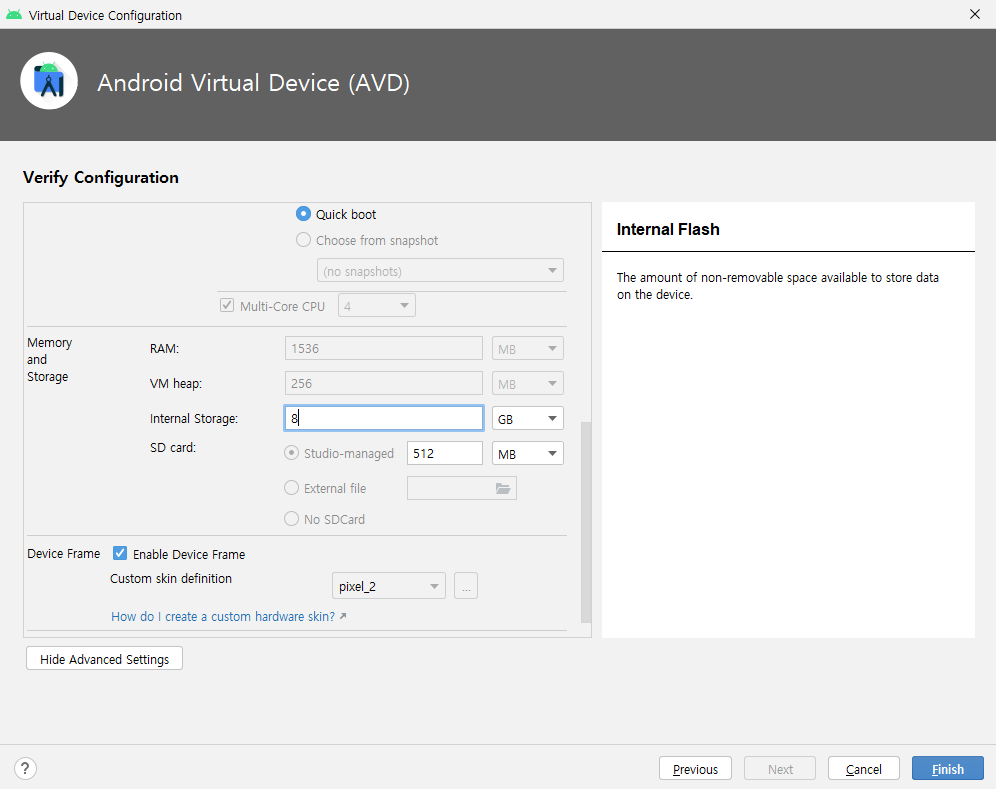Close the Virtual Device Configuration window

tap(975, 14)
